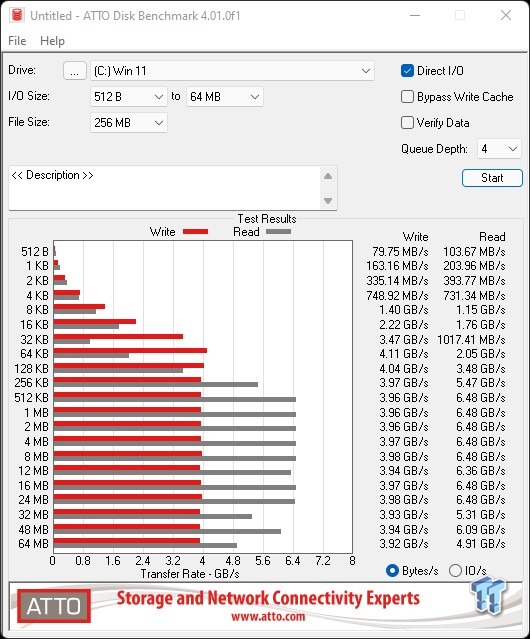Click the www.atto.com link
Screen dimensions: 530x639
[x=268, y=616]
